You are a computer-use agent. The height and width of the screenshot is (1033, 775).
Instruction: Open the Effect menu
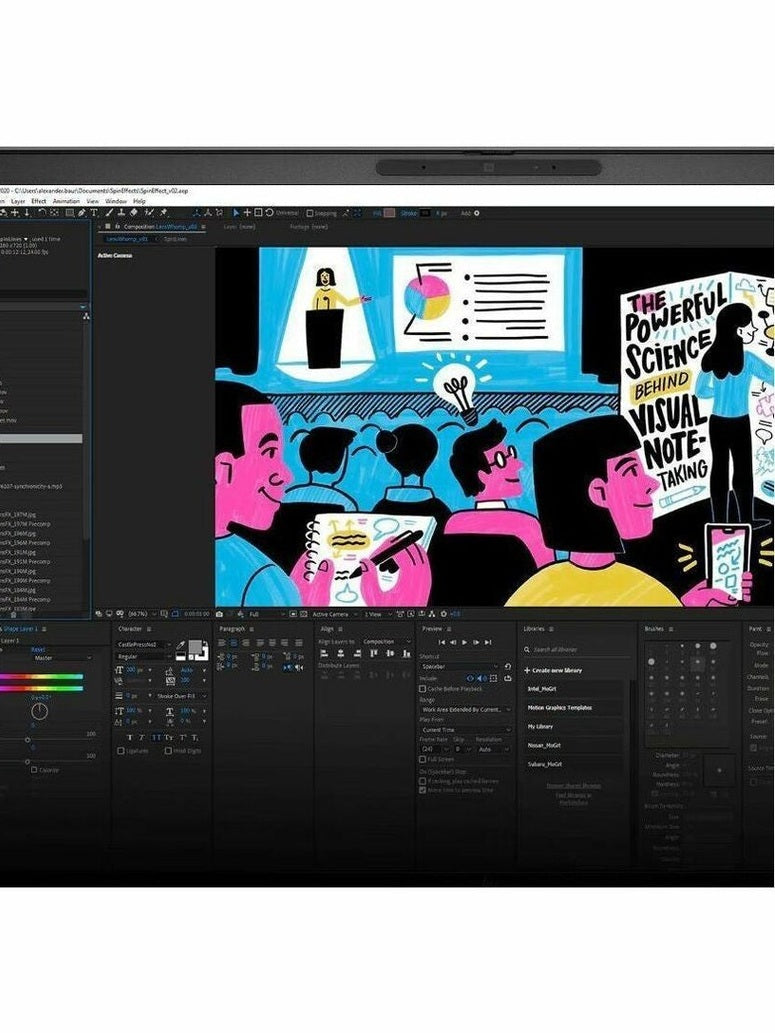pyautogui.click(x=38, y=201)
